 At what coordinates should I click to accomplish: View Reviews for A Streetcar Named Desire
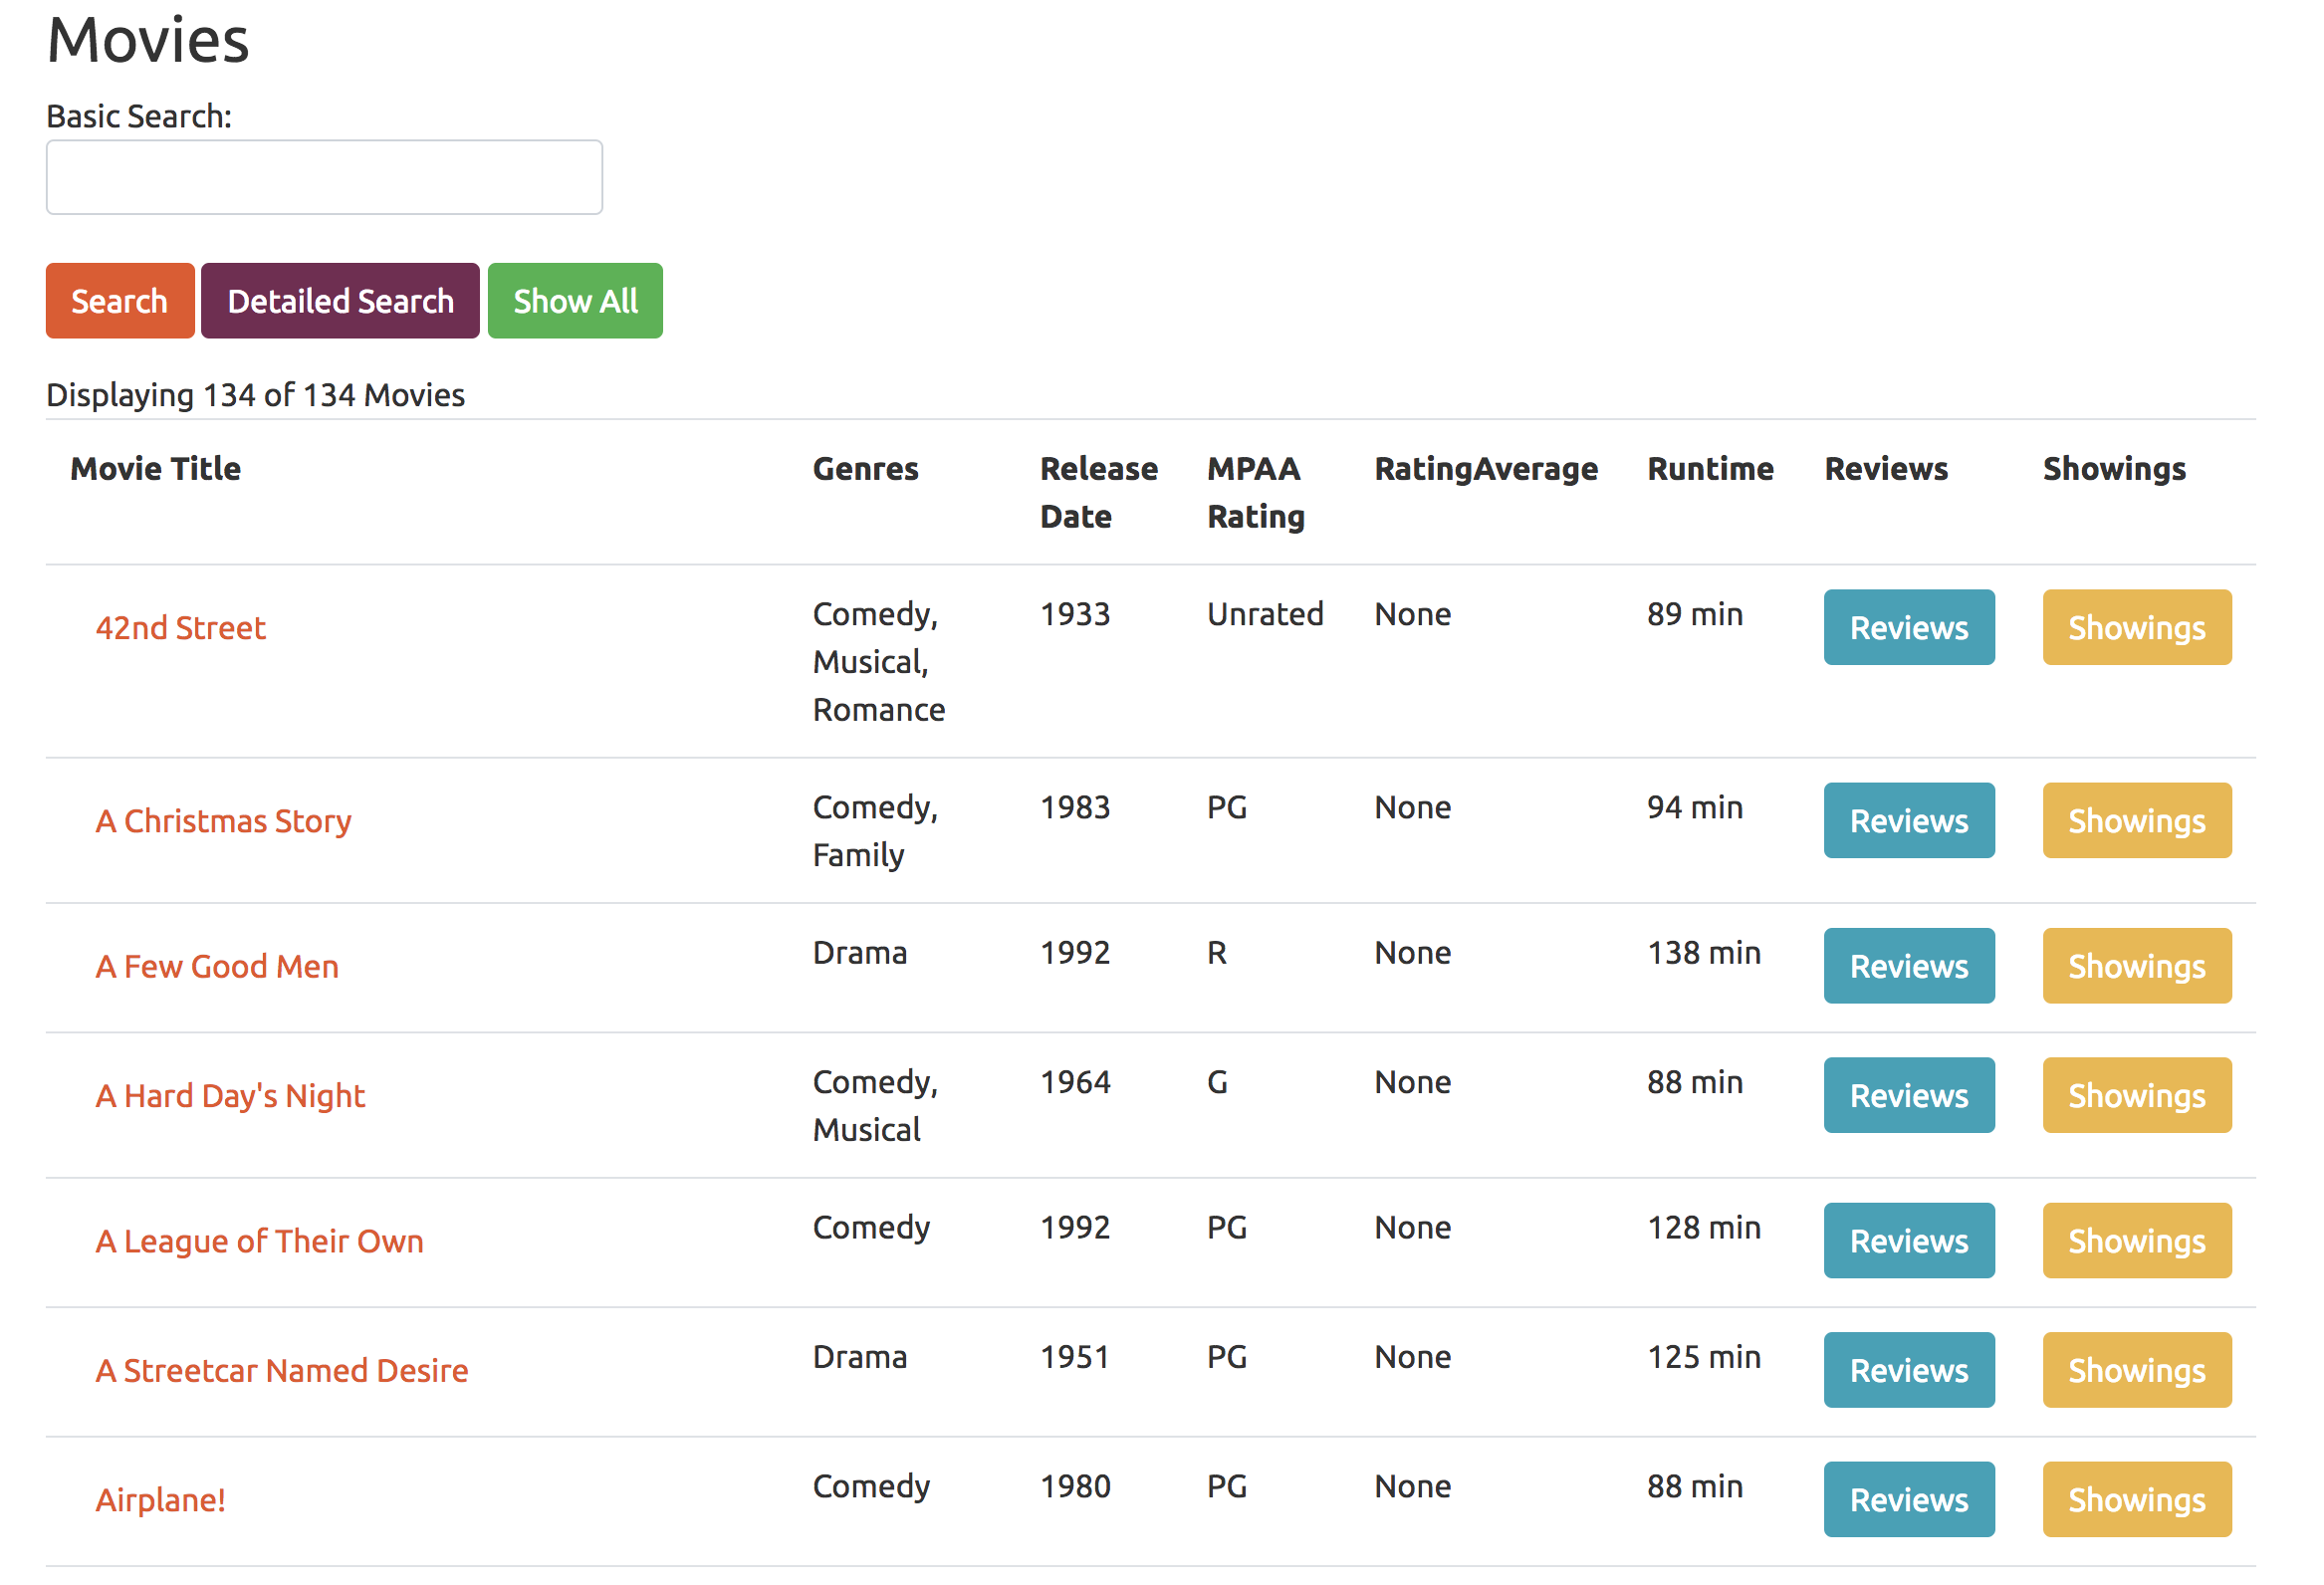click(1908, 1370)
